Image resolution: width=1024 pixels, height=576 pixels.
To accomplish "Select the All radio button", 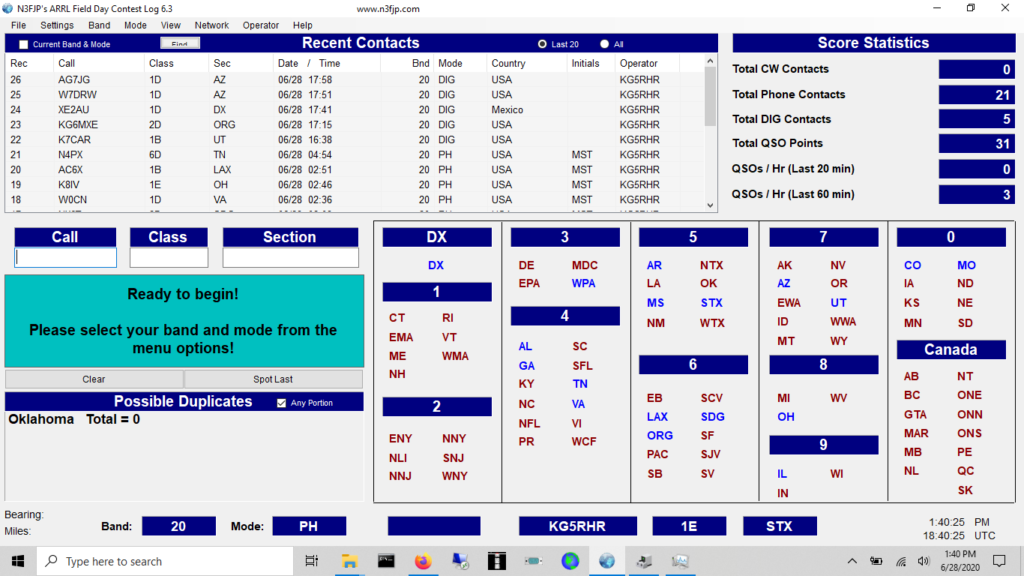I will coord(604,44).
